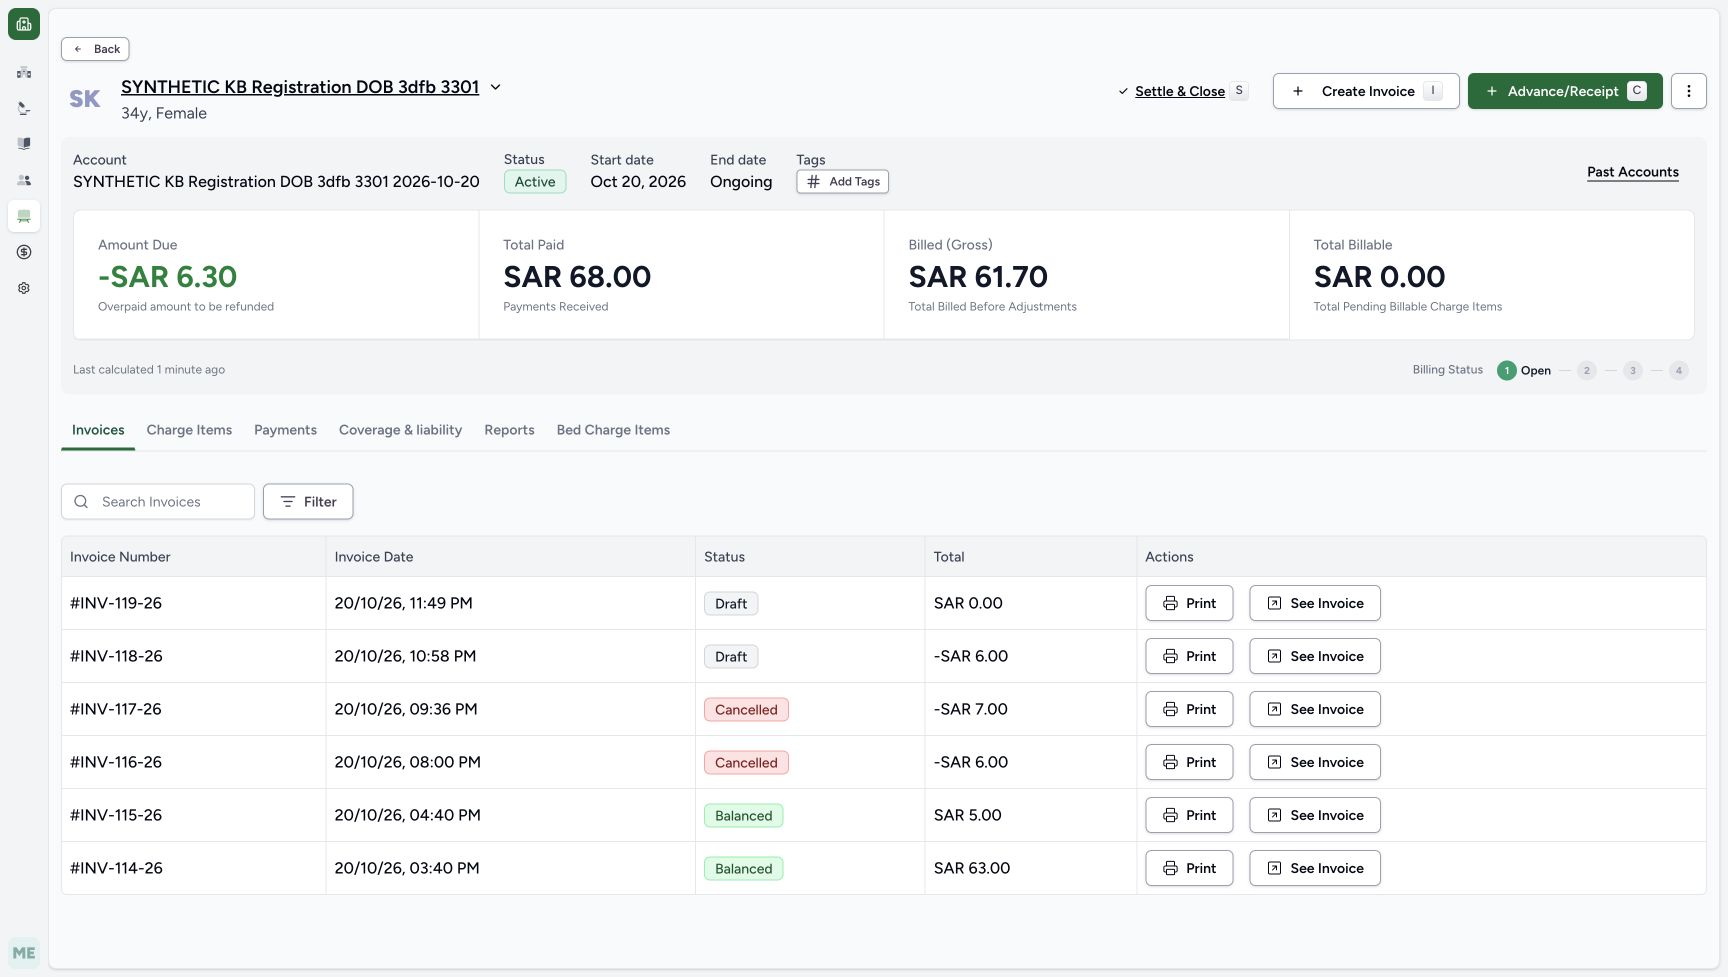1728x977 pixels.
Task: Switch to Bed Charge Items tab
Action: [x=613, y=430]
